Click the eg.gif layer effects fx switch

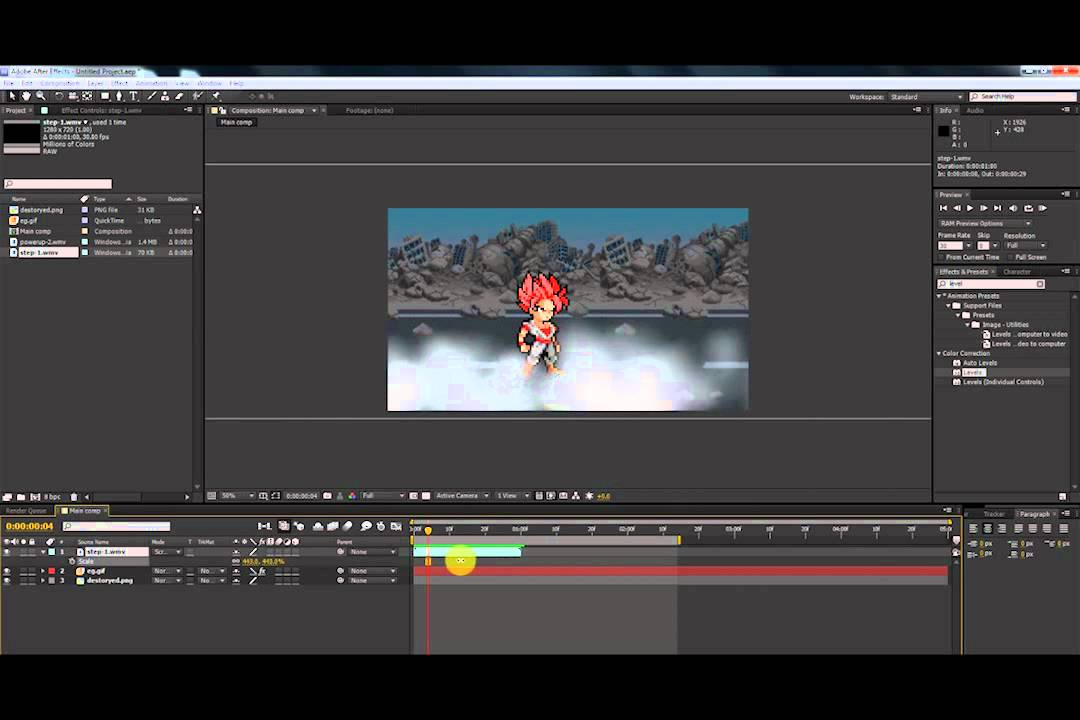pos(262,571)
